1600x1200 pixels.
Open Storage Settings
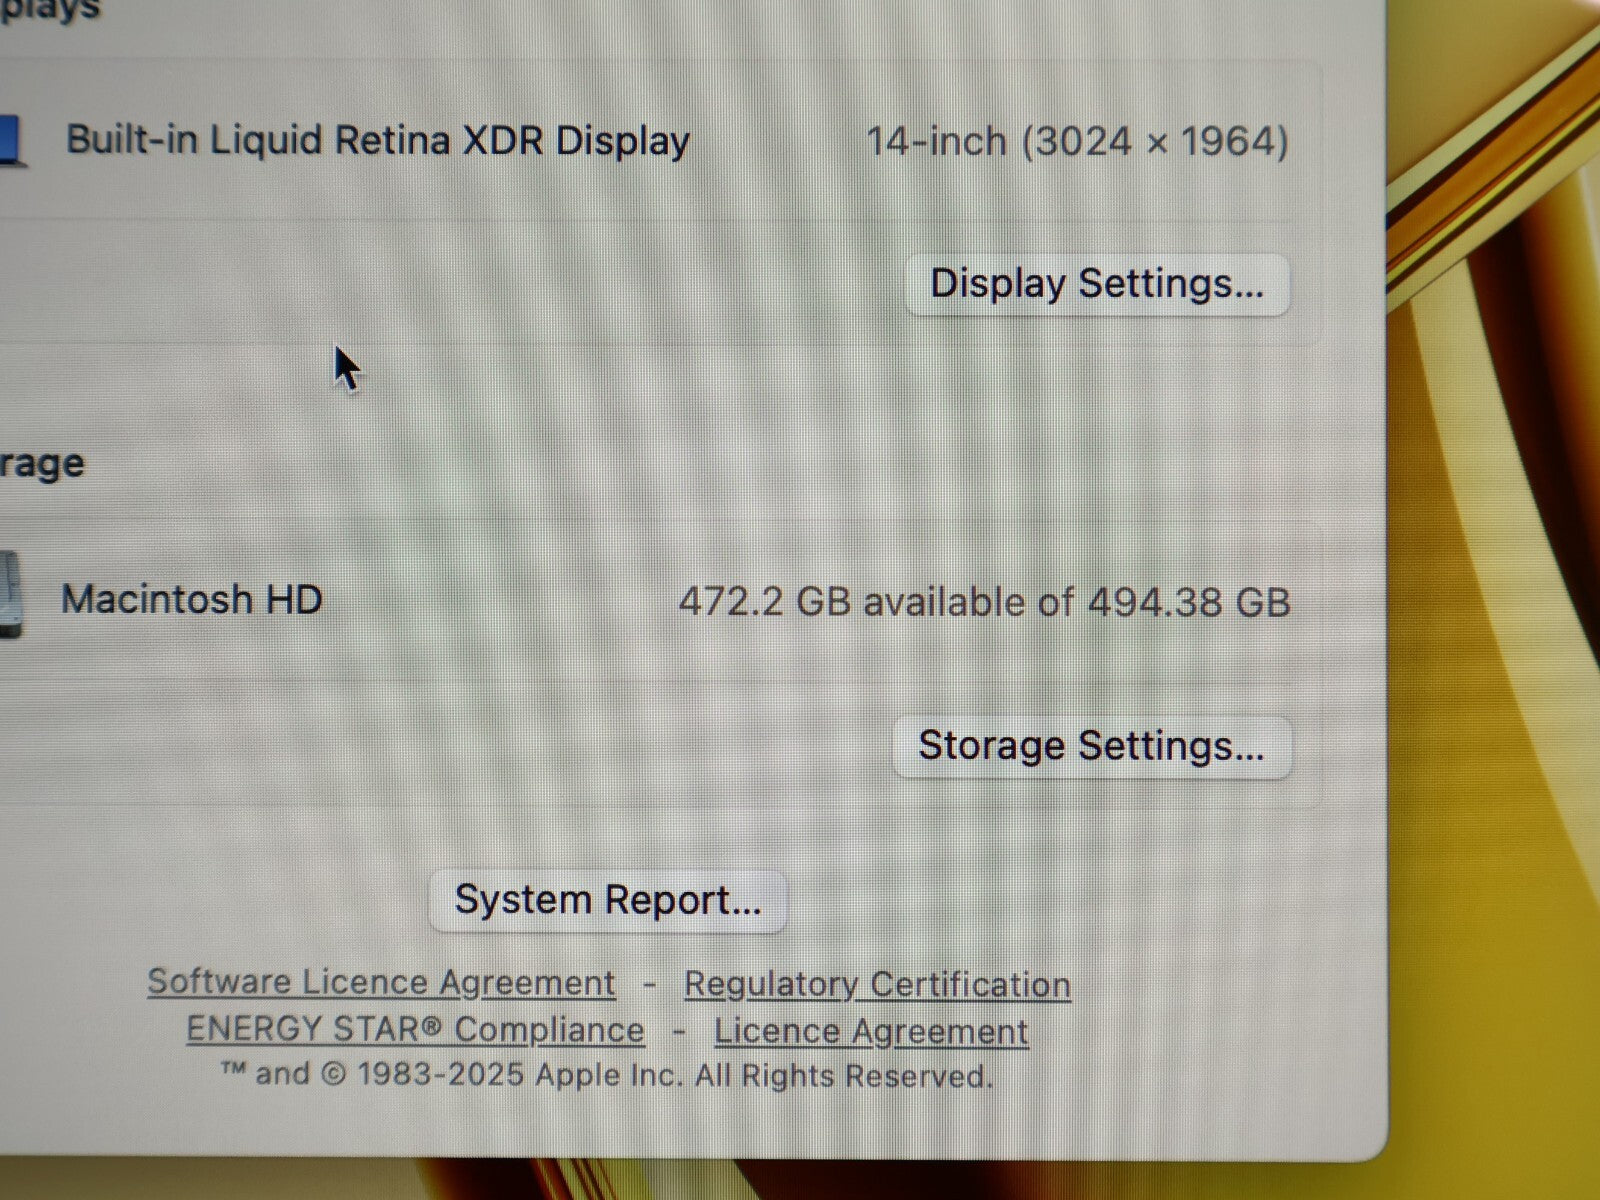(1092, 747)
